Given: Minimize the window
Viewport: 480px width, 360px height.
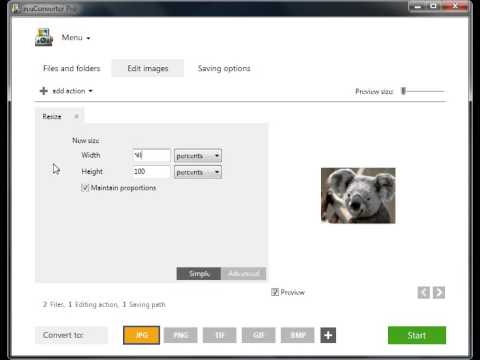Looking at the screenshot, I should 418,6.
